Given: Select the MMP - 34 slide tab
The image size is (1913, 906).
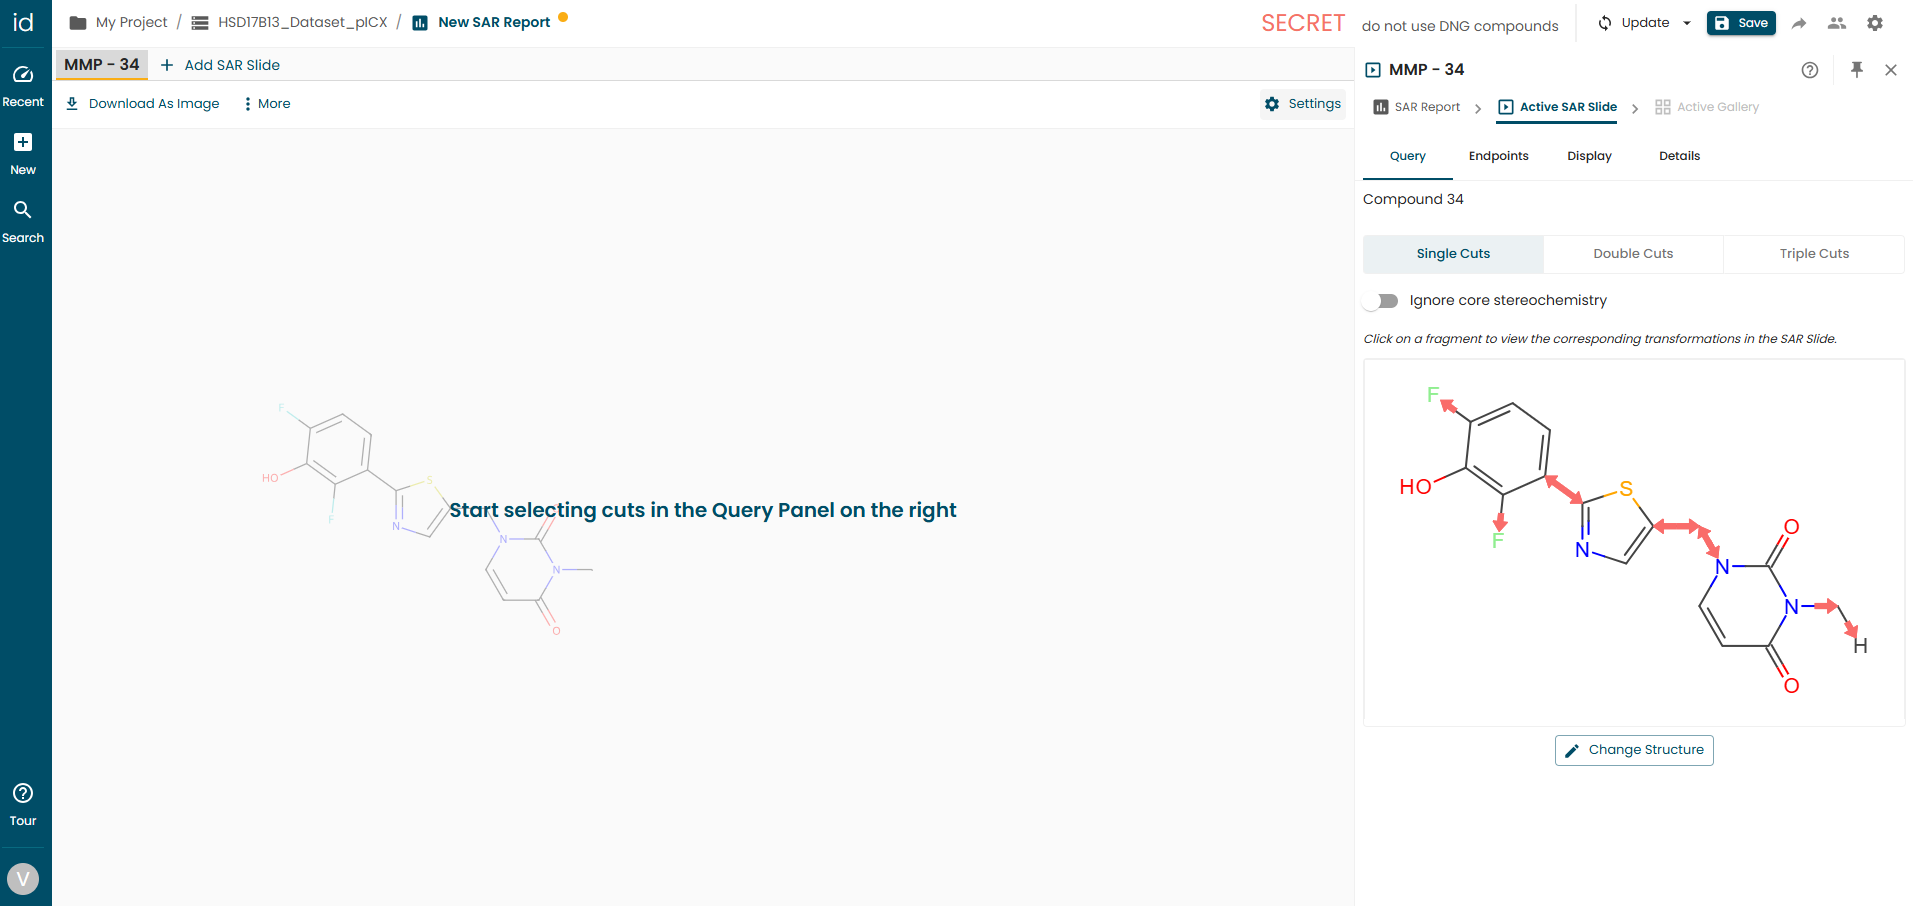Looking at the screenshot, I should tap(102, 65).
